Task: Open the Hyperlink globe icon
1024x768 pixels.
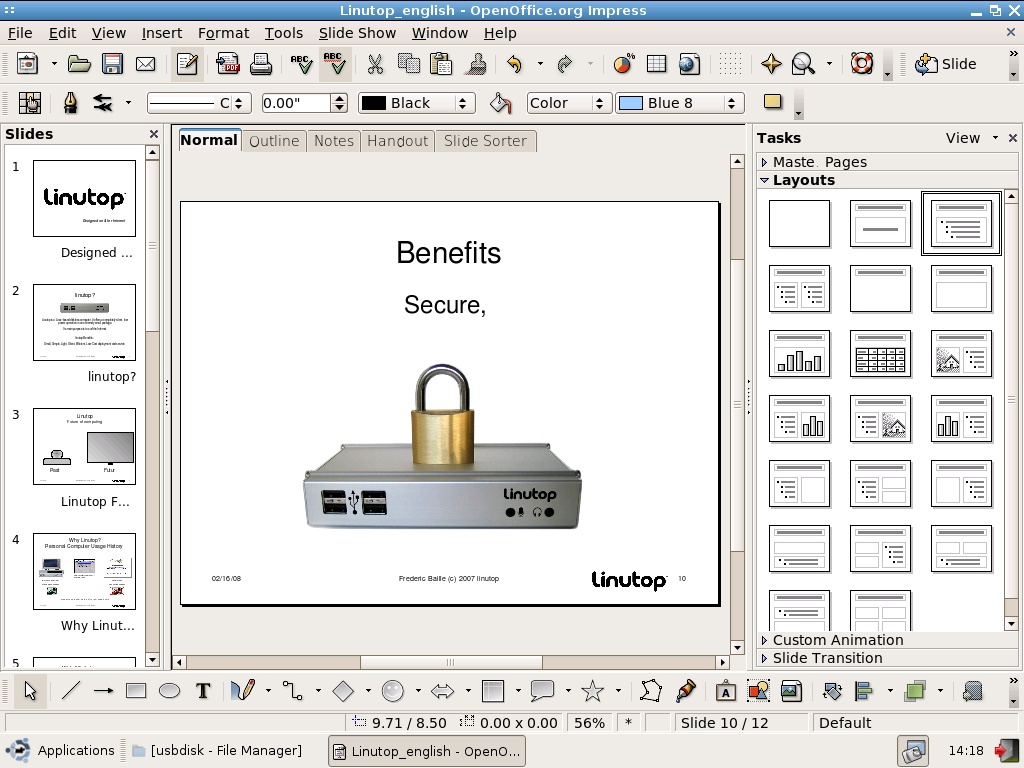Action: point(689,64)
